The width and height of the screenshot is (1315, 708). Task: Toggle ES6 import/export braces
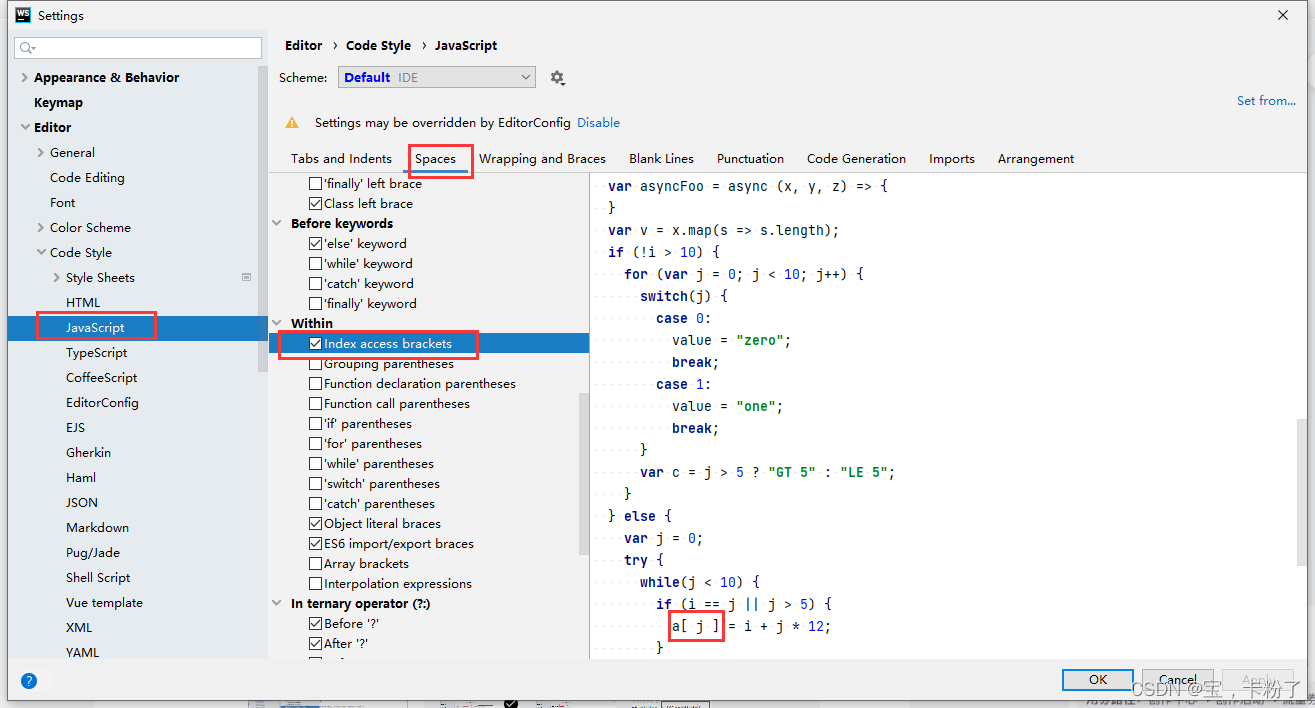point(316,544)
